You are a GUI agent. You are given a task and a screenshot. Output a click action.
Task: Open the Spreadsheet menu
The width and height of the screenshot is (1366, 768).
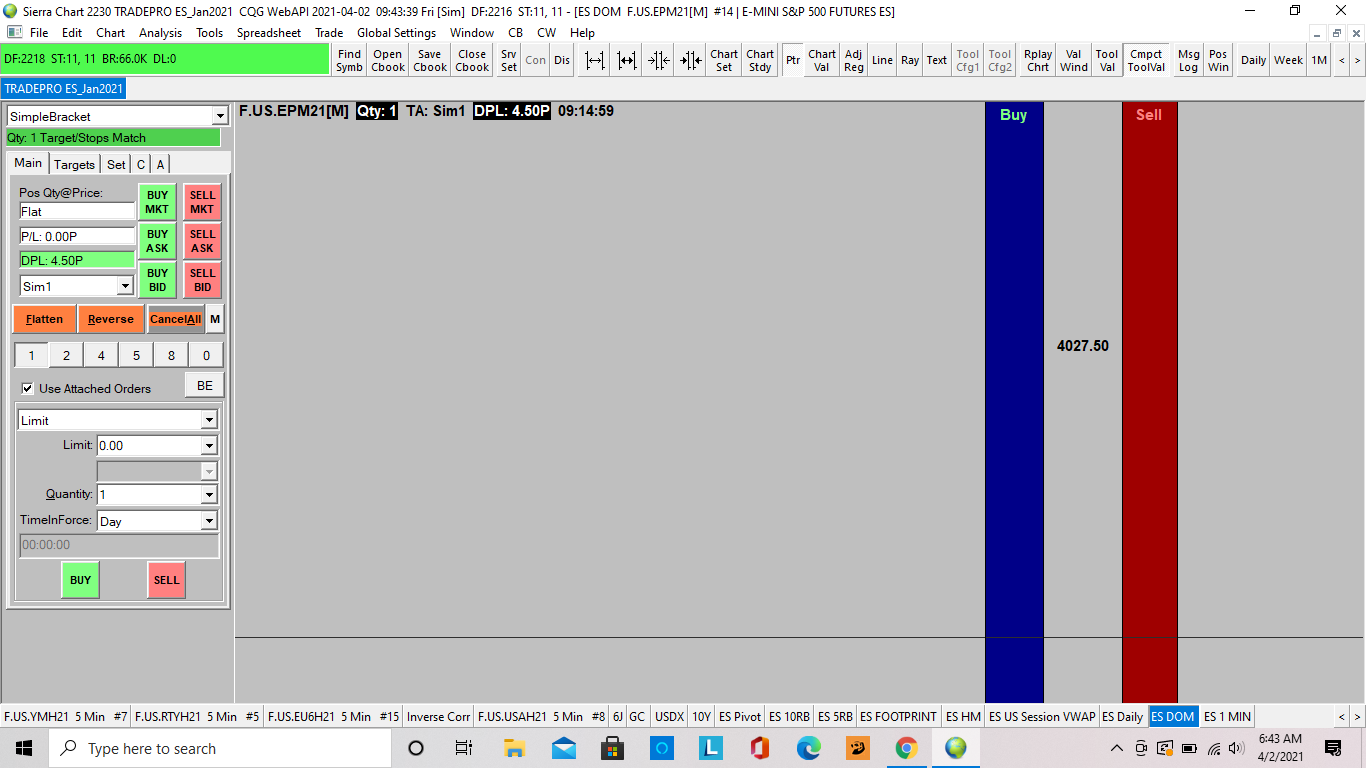(x=269, y=33)
